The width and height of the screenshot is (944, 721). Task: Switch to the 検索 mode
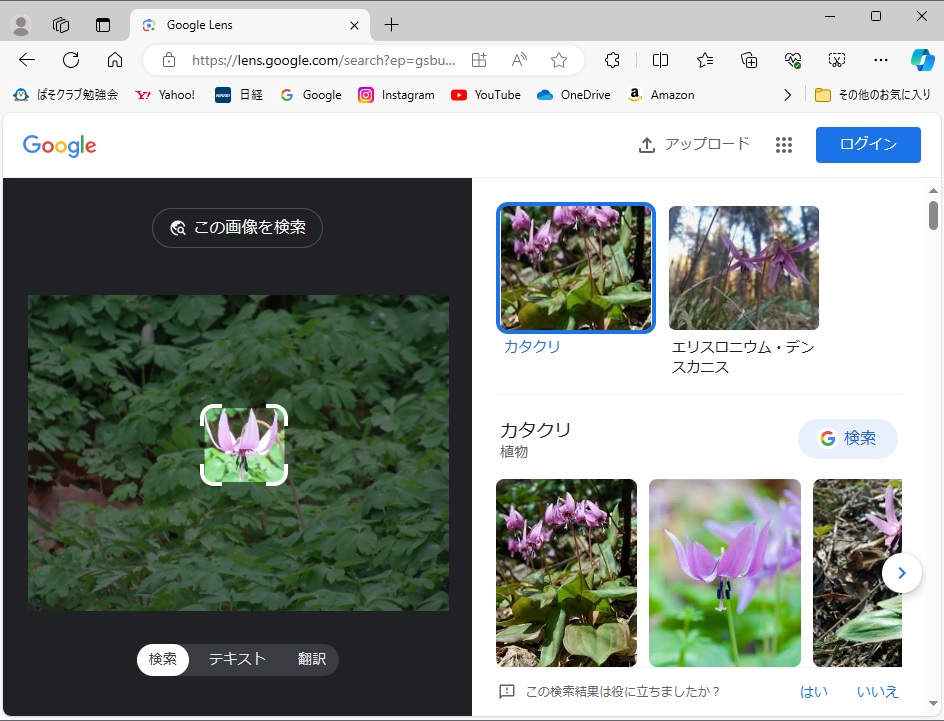(163, 659)
